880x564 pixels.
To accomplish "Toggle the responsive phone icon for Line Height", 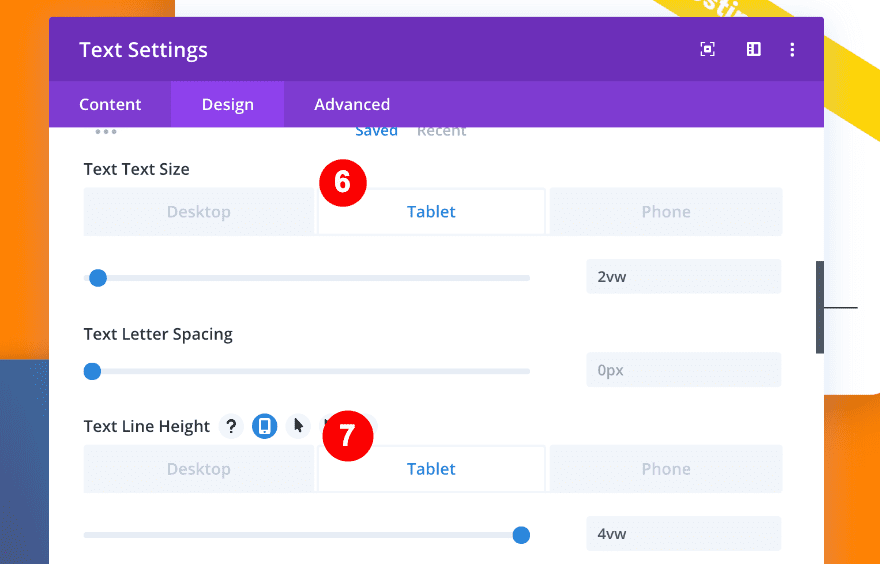I will tap(264, 426).
